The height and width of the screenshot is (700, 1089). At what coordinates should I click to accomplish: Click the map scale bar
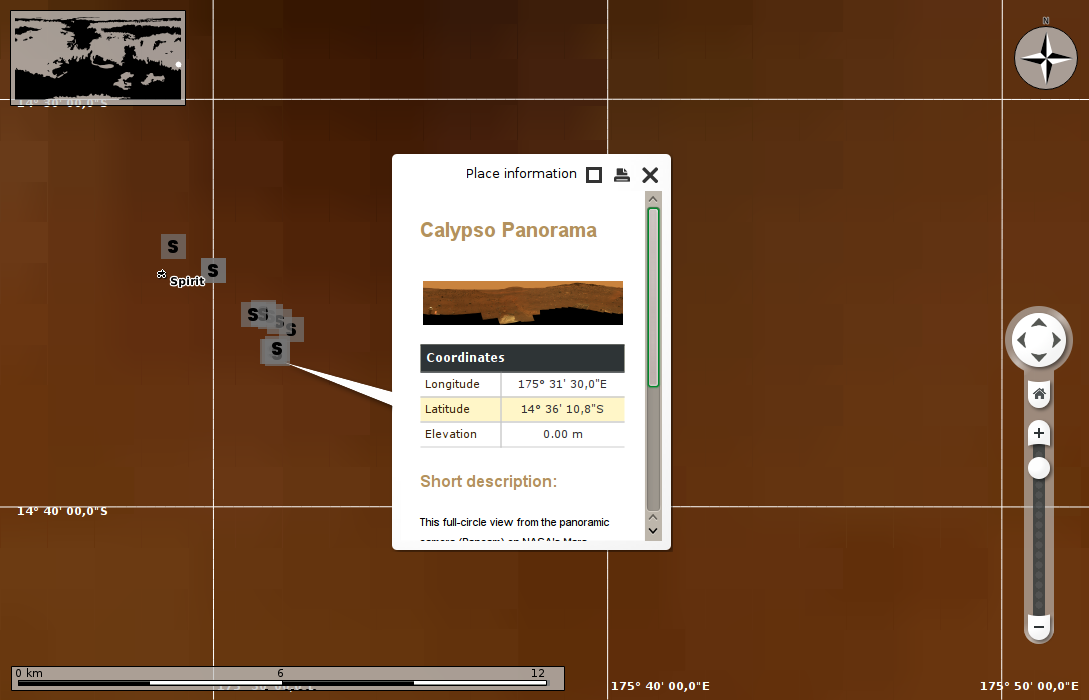[288, 678]
